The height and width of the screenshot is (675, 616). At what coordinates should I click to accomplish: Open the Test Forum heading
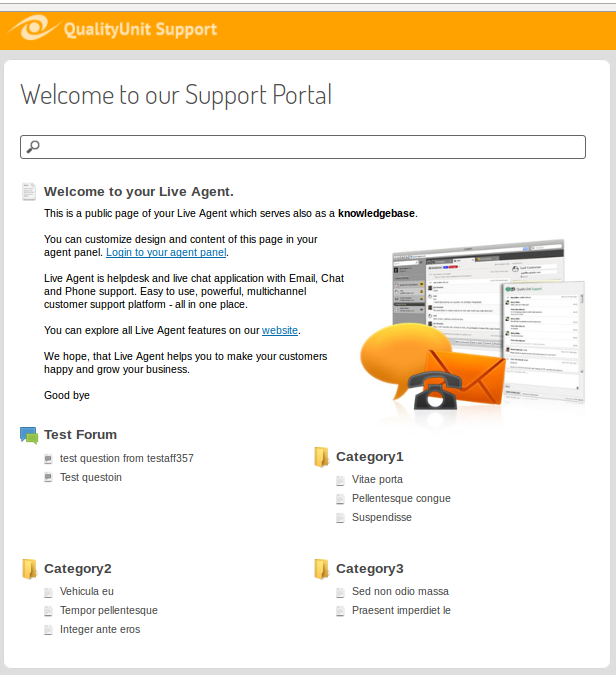(x=80, y=435)
